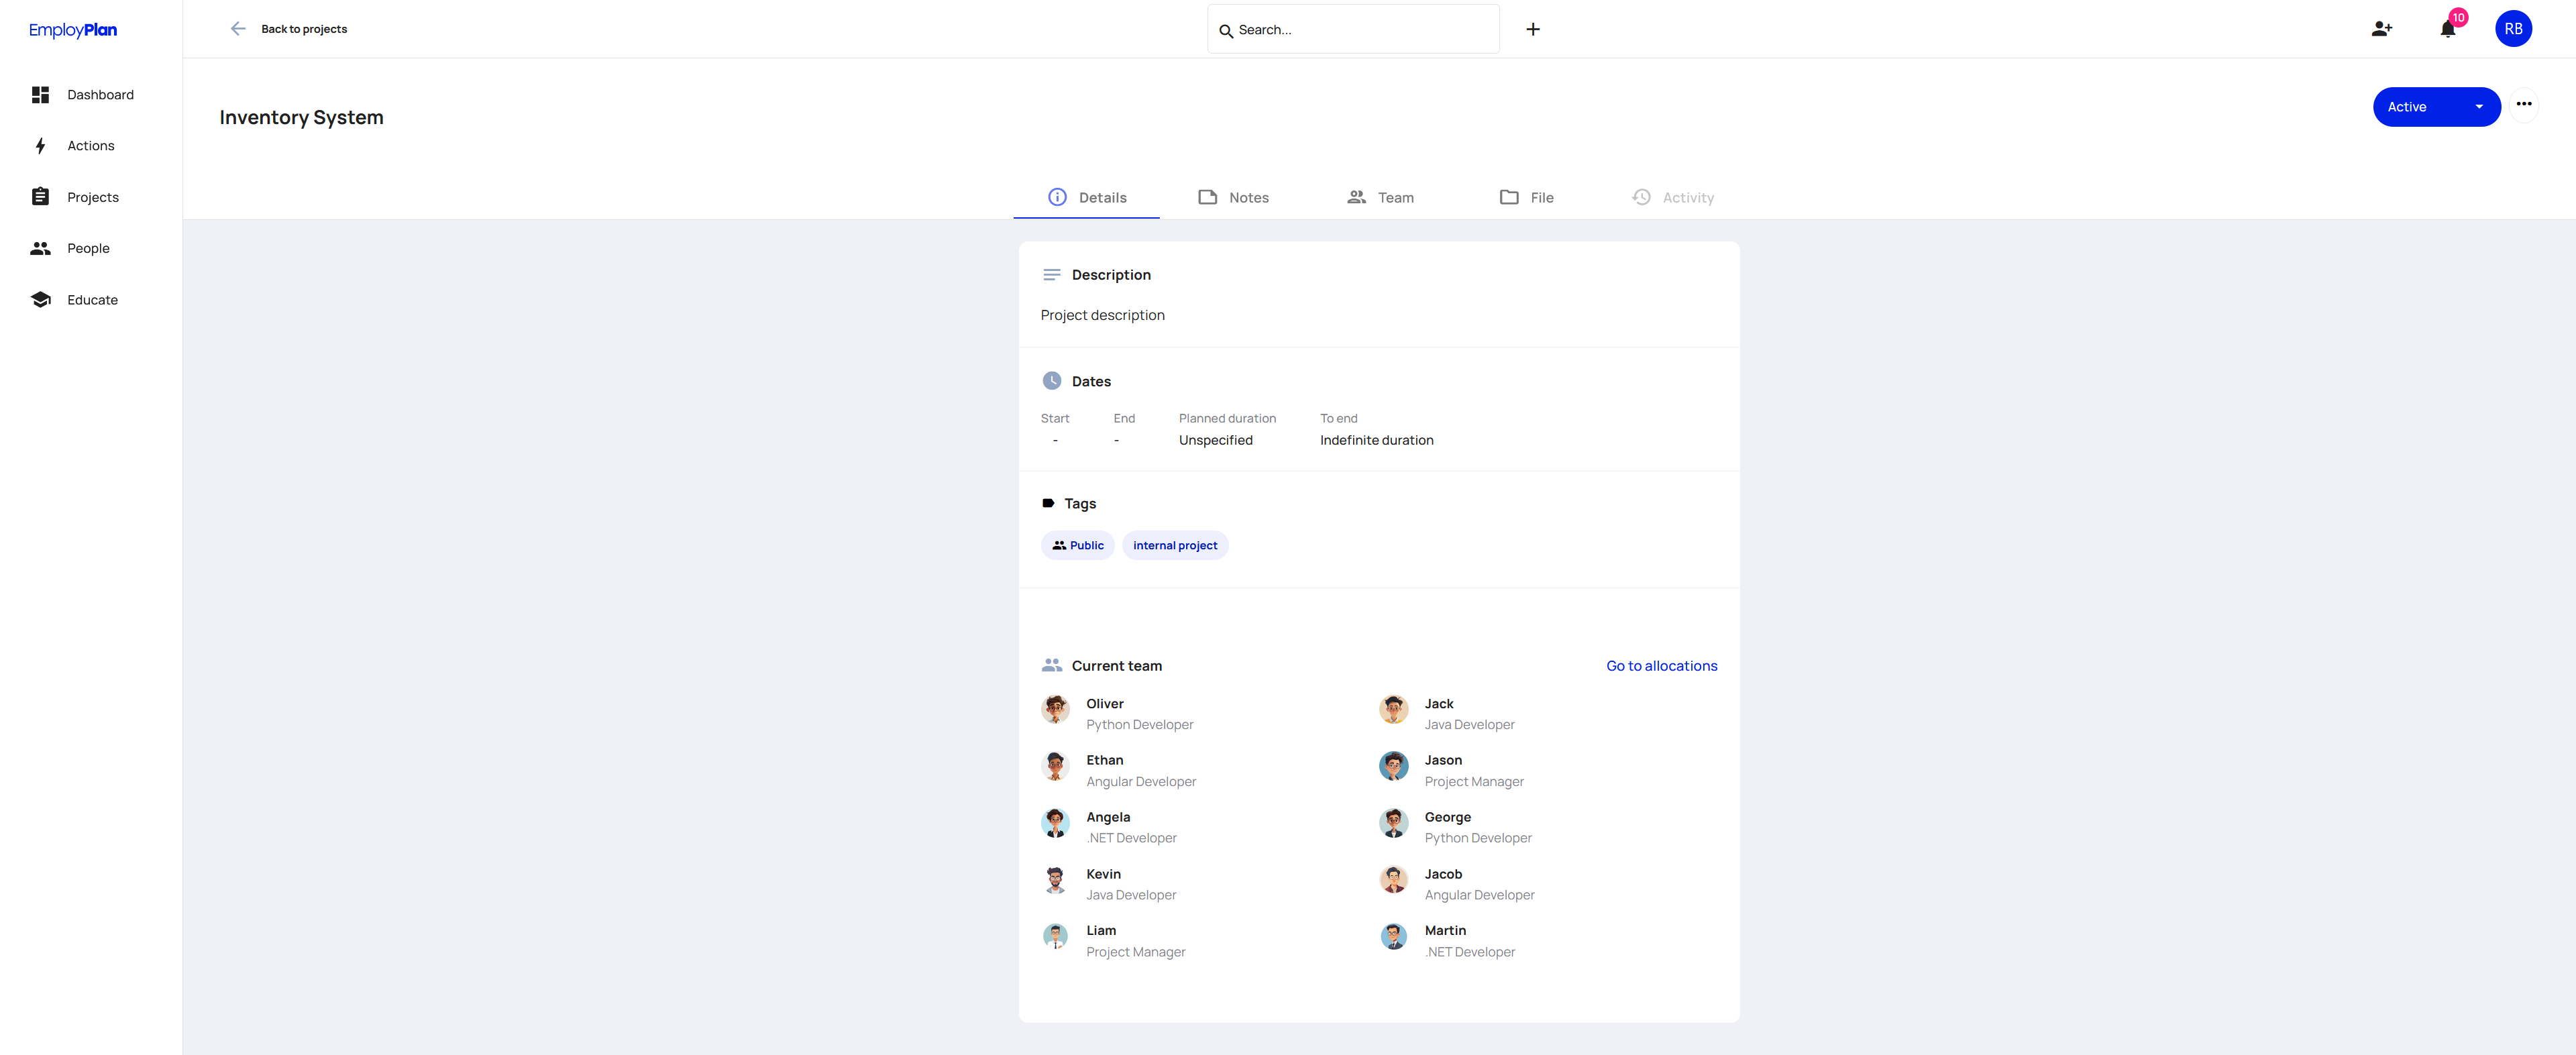Open the RB user avatar

[x=2512, y=29]
